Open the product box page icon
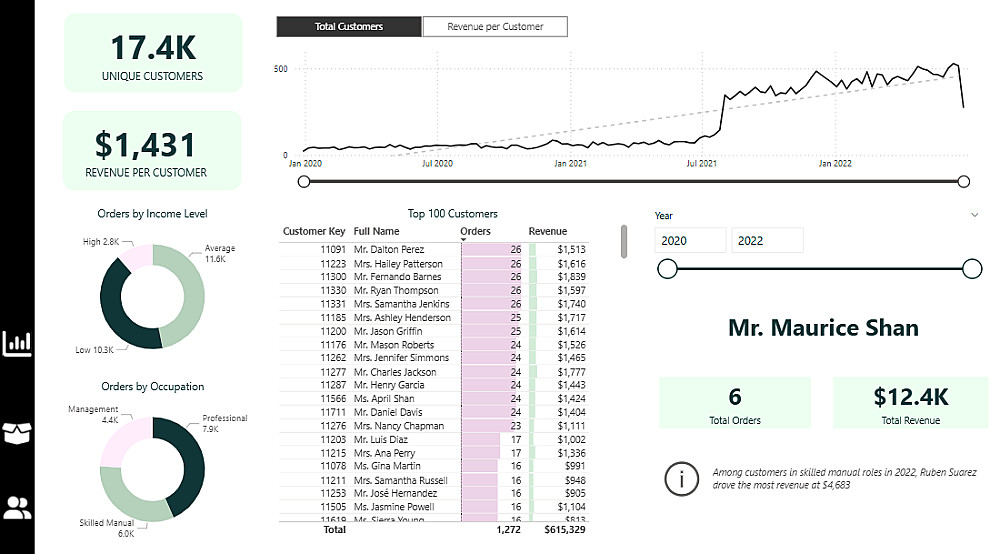 click(18, 433)
